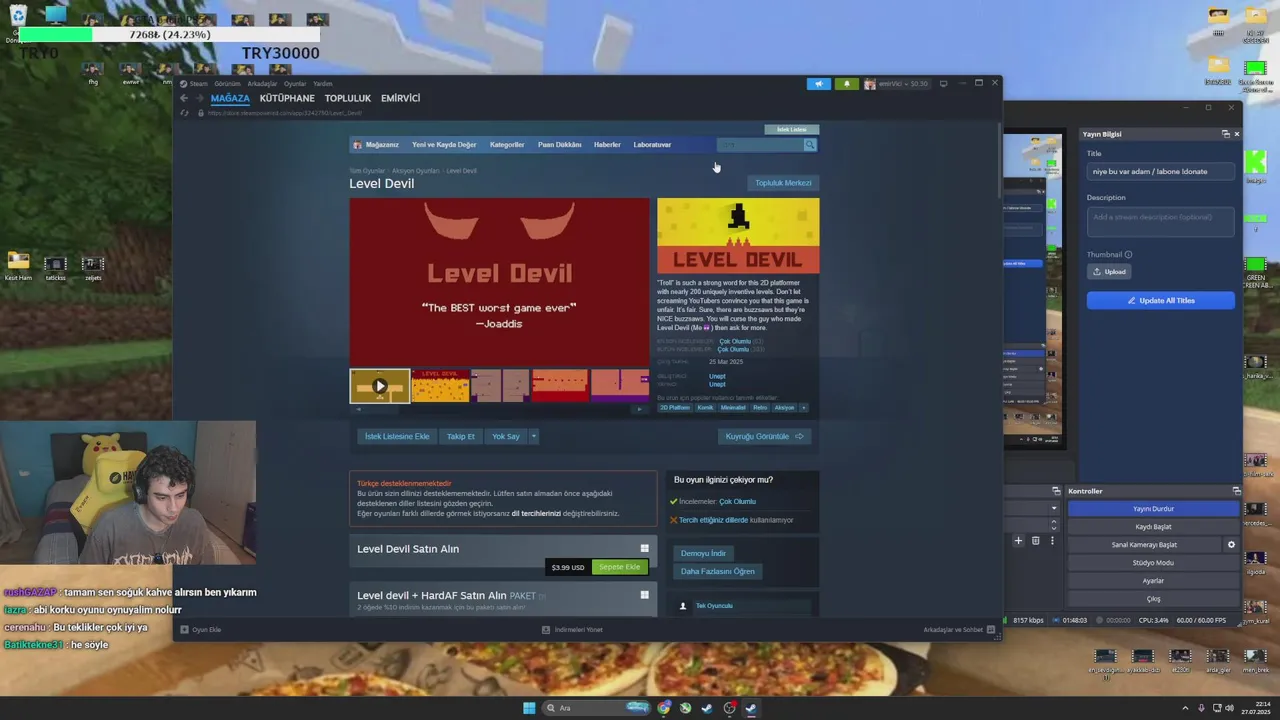
Task: Open the Yardım menu
Action: [x=323, y=84]
